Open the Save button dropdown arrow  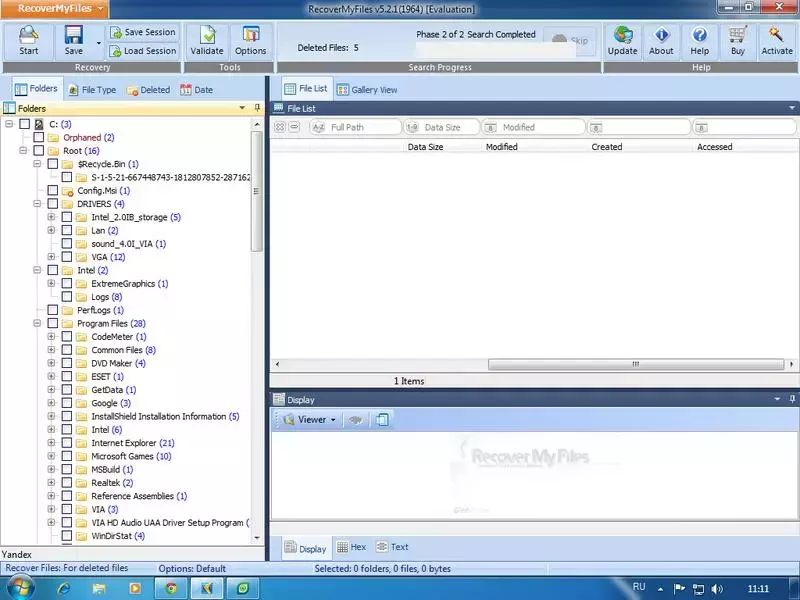coord(98,43)
